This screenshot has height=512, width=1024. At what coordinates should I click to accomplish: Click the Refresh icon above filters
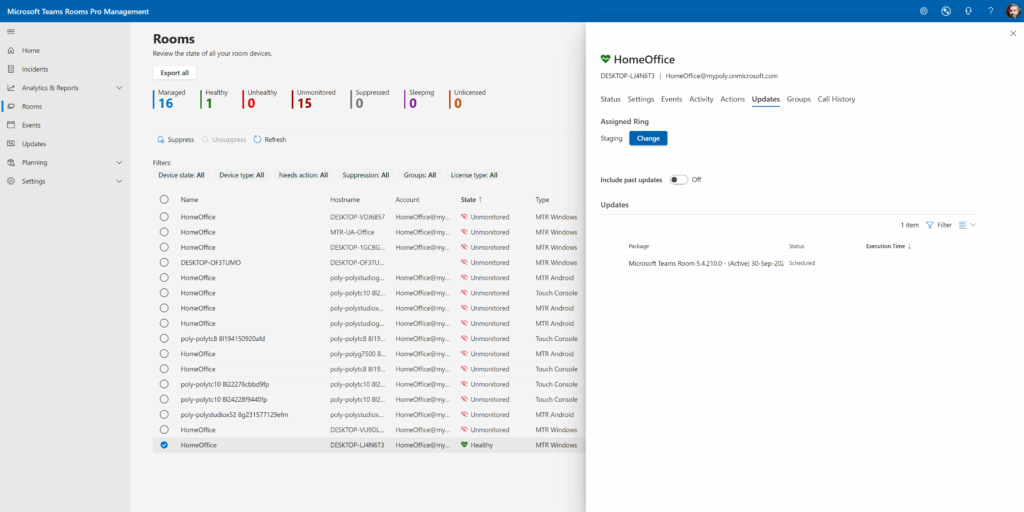257,140
